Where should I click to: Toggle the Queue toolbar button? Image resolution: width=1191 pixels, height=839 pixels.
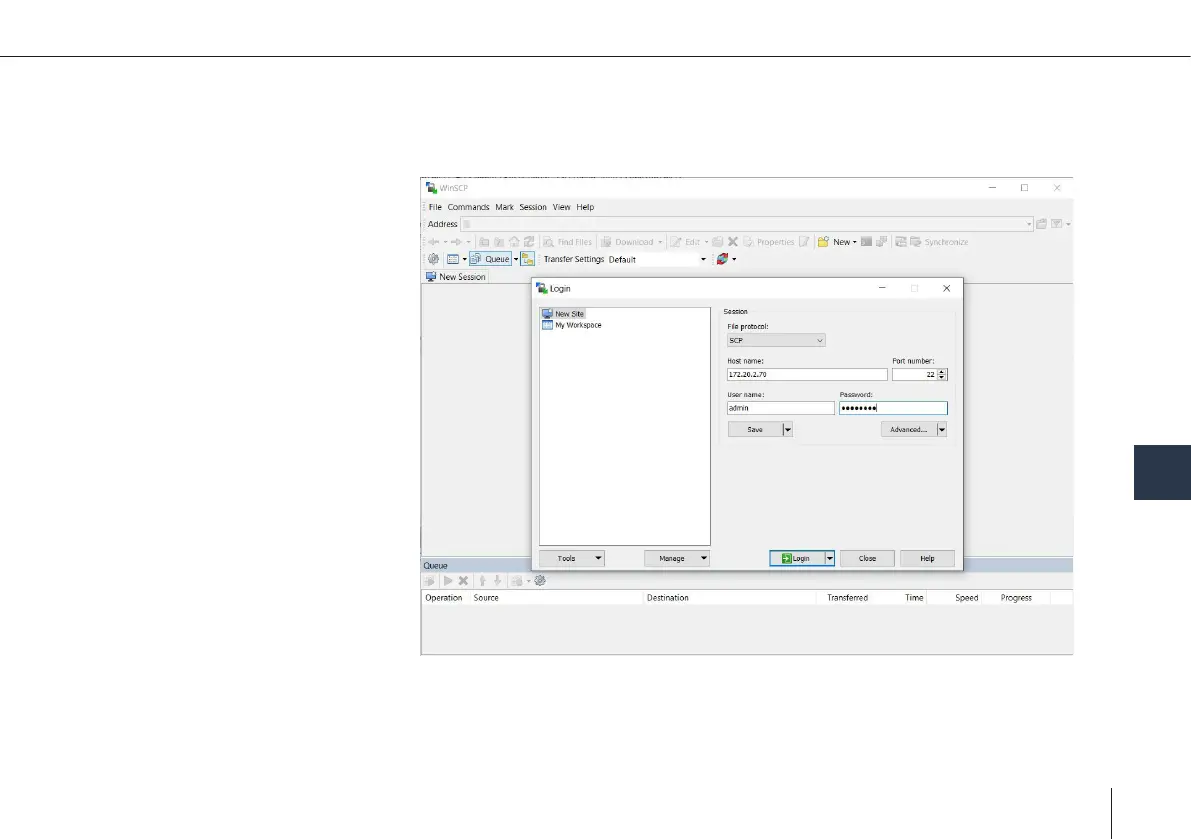click(490, 259)
